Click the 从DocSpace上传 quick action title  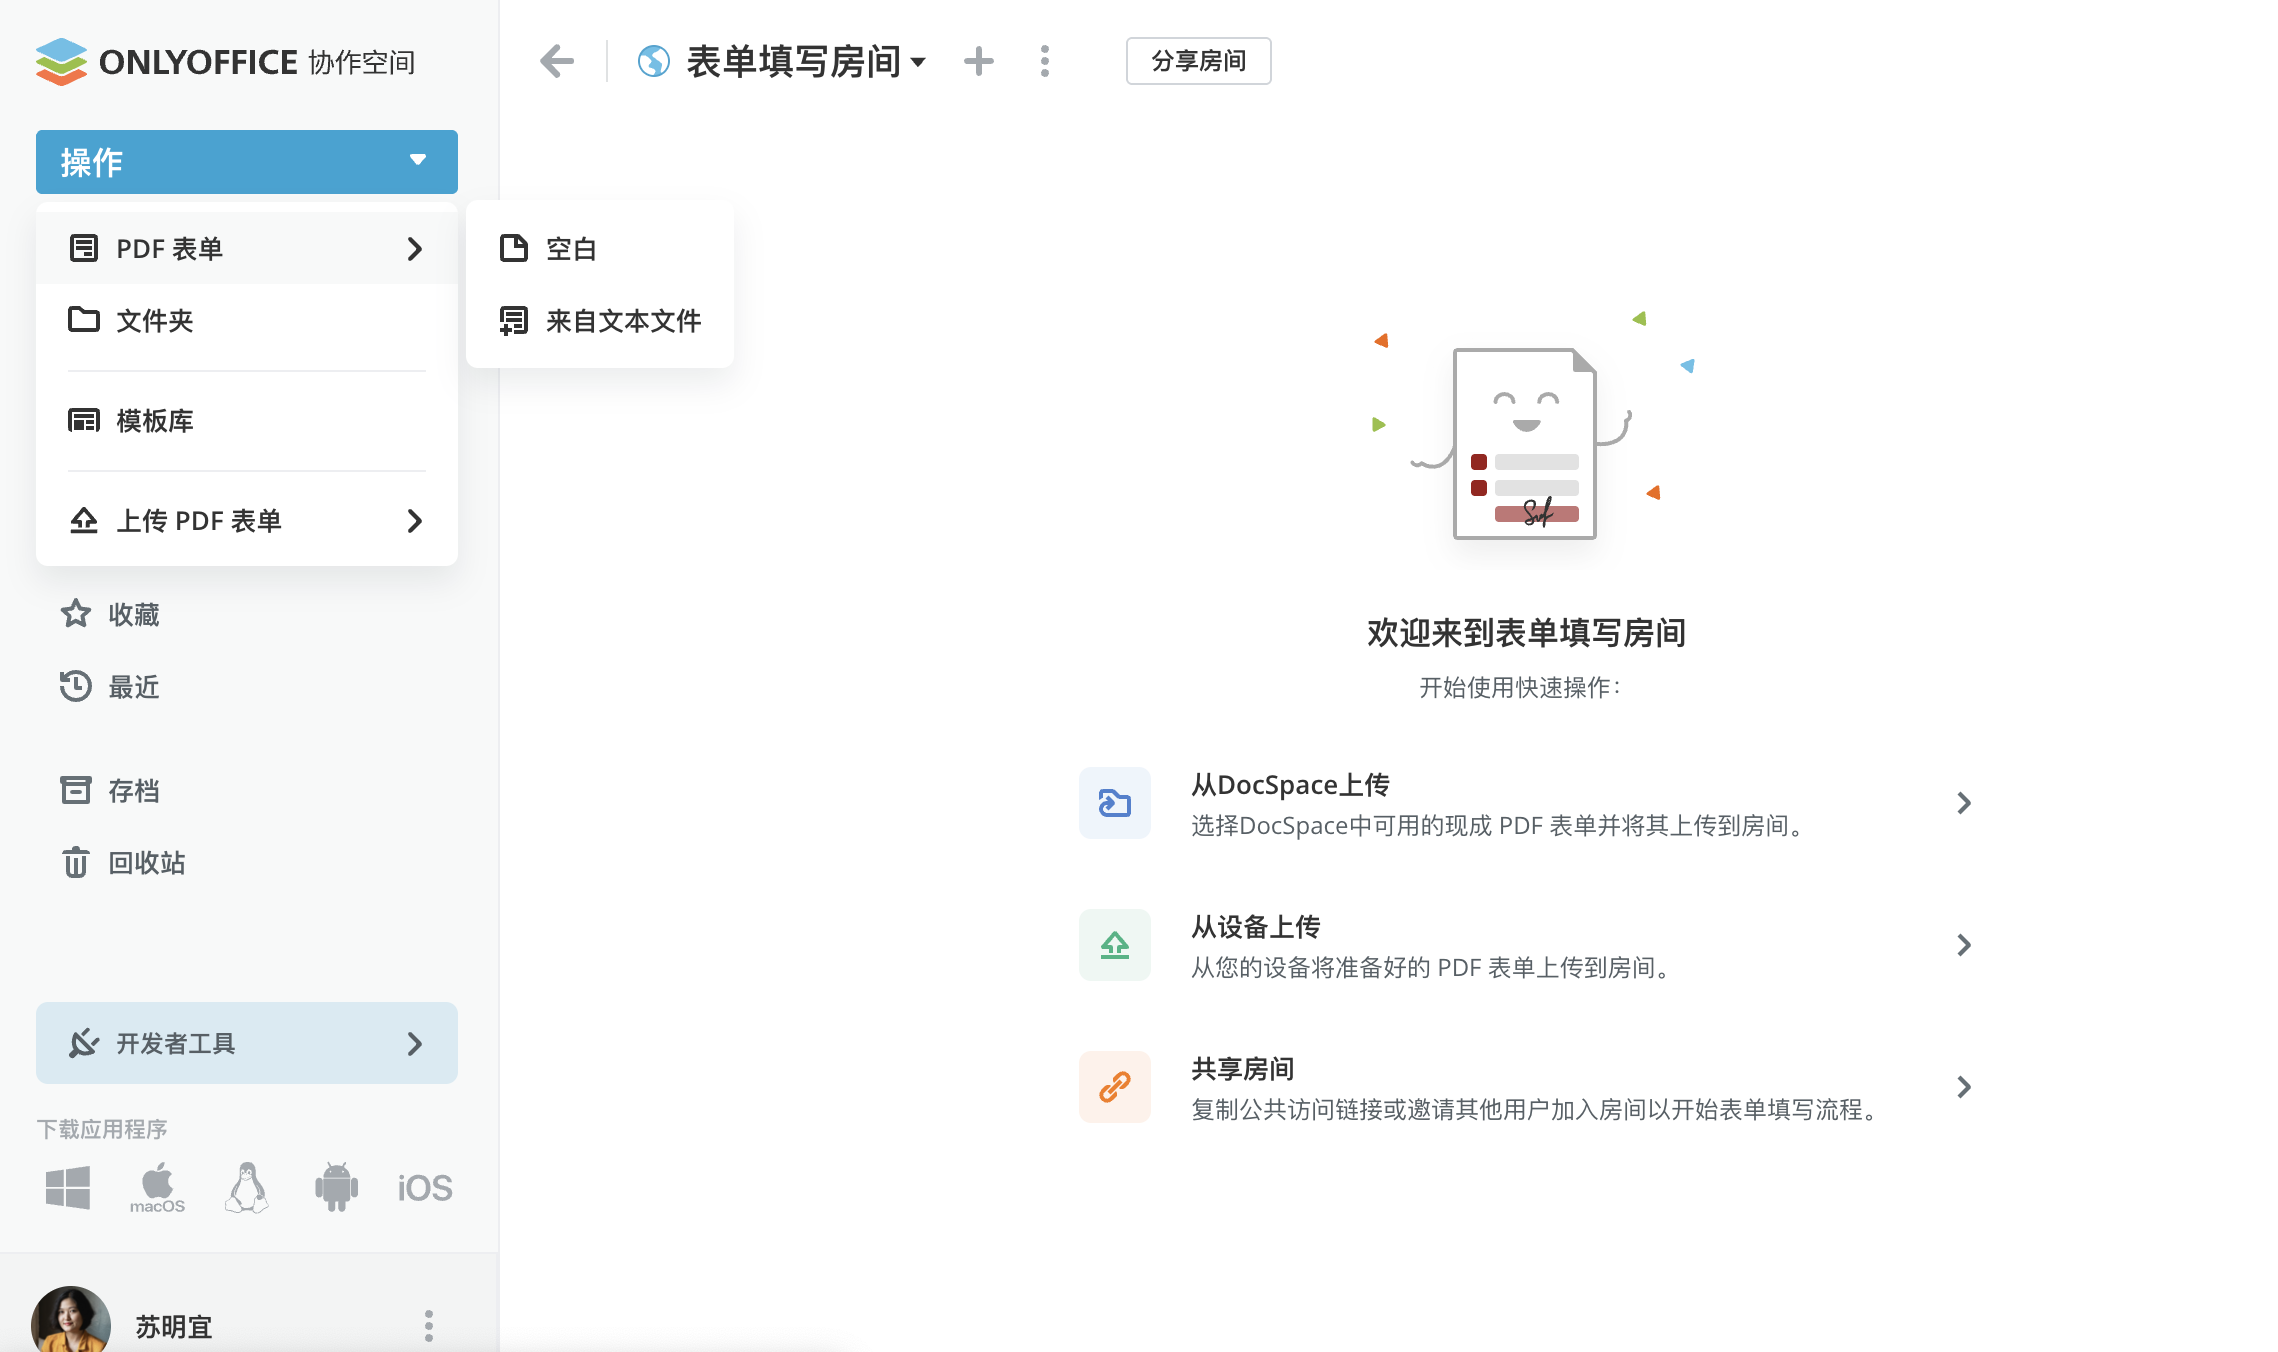coord(1290,785)
